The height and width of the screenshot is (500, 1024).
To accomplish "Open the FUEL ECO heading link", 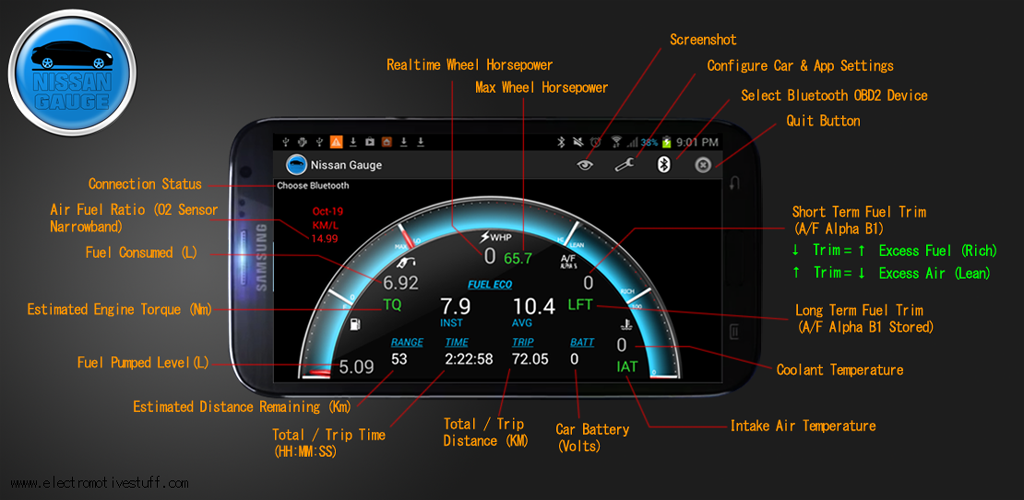I will (x=490, y=285).
